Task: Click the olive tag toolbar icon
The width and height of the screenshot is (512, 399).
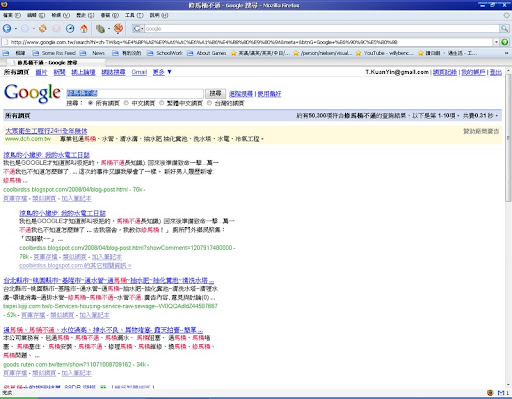Action: pos(100,29)
